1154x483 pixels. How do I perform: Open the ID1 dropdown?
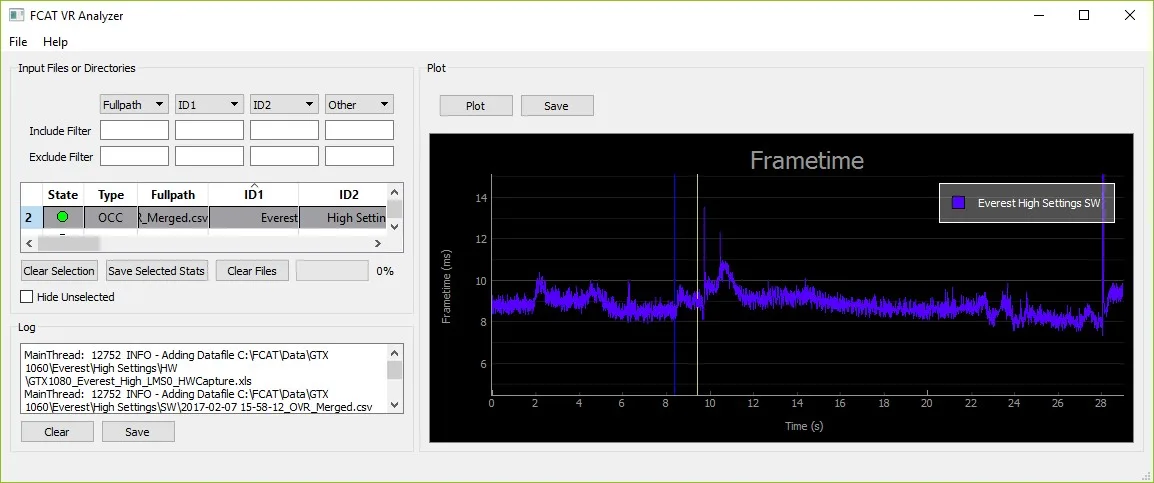pyautogui.click(x=209, y=105)
